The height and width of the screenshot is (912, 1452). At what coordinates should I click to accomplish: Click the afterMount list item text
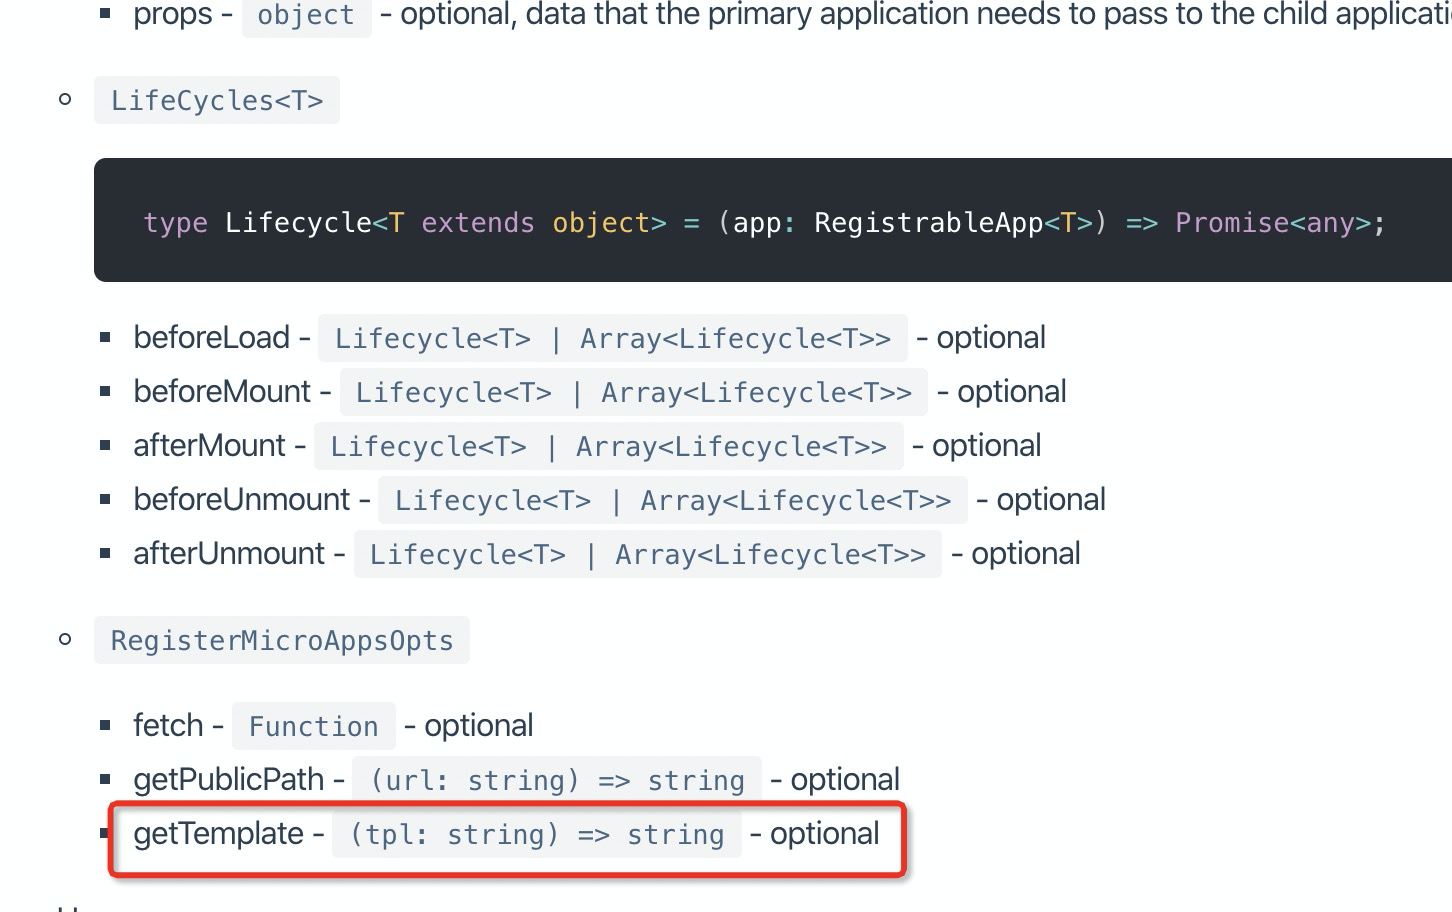(211, 445)
